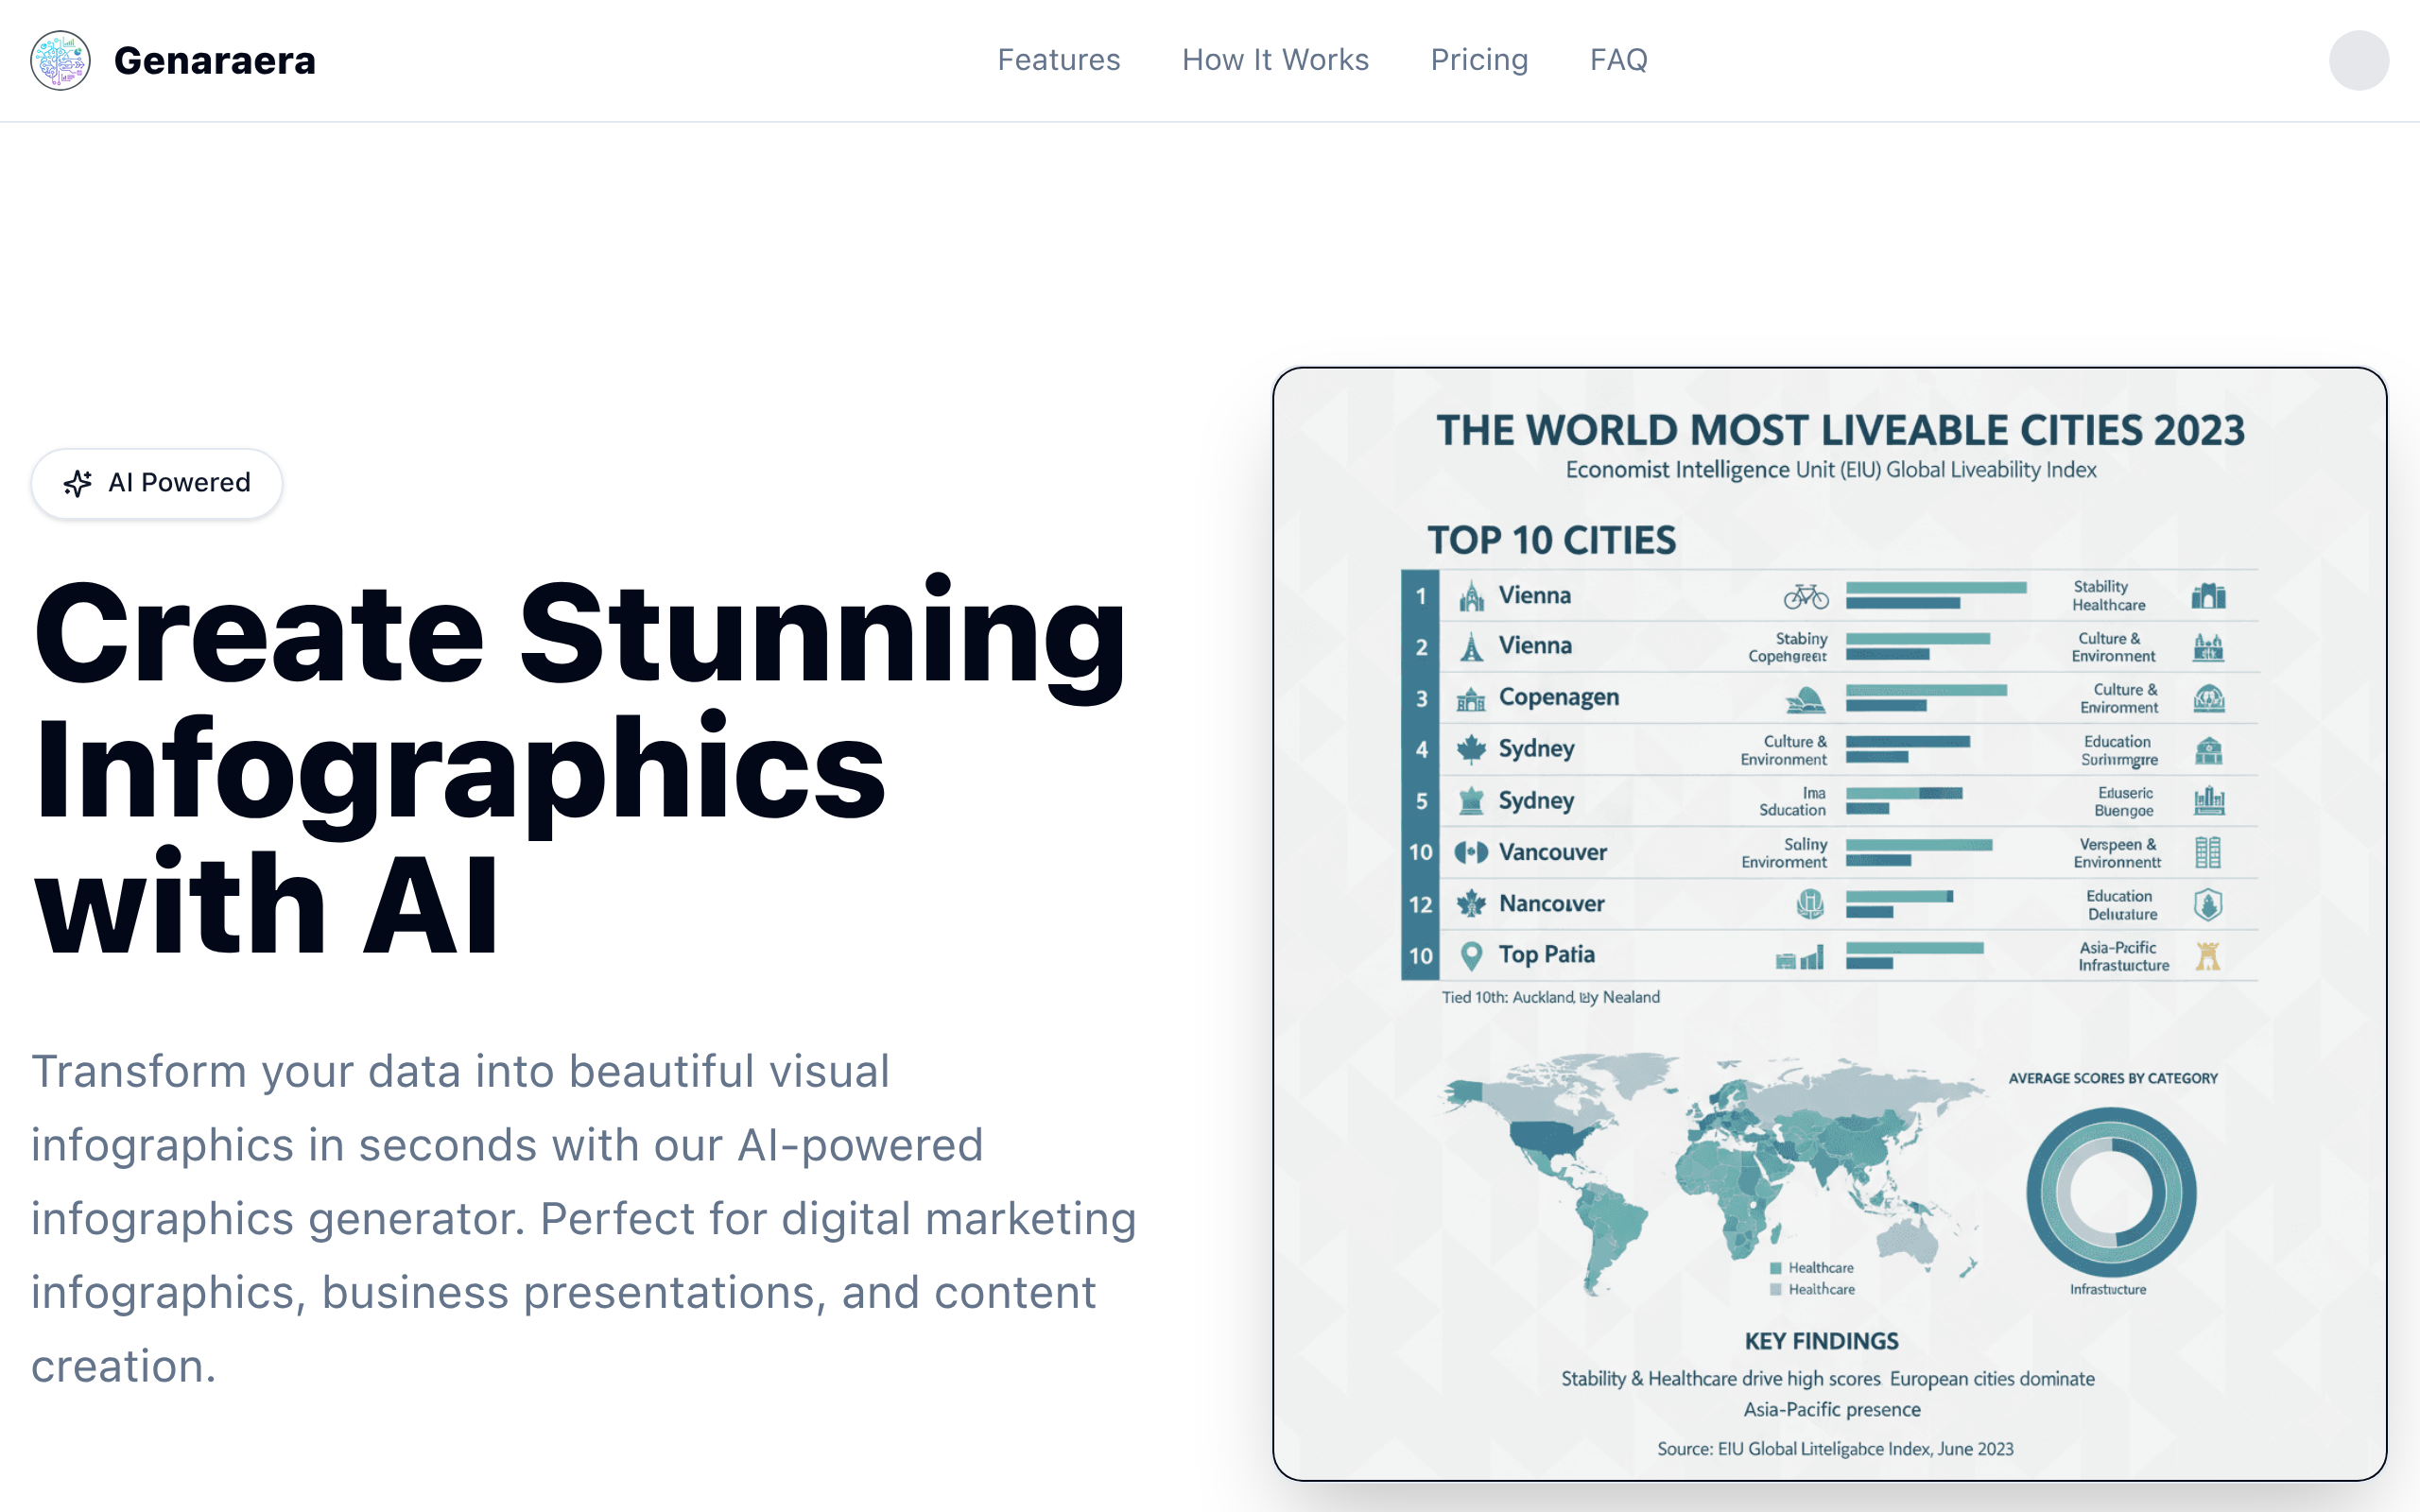The height and width of the screenshot is (1512, 2420).
Task: Open the Features nav link
Action: pyautogui.click(x=1058, y=60)
